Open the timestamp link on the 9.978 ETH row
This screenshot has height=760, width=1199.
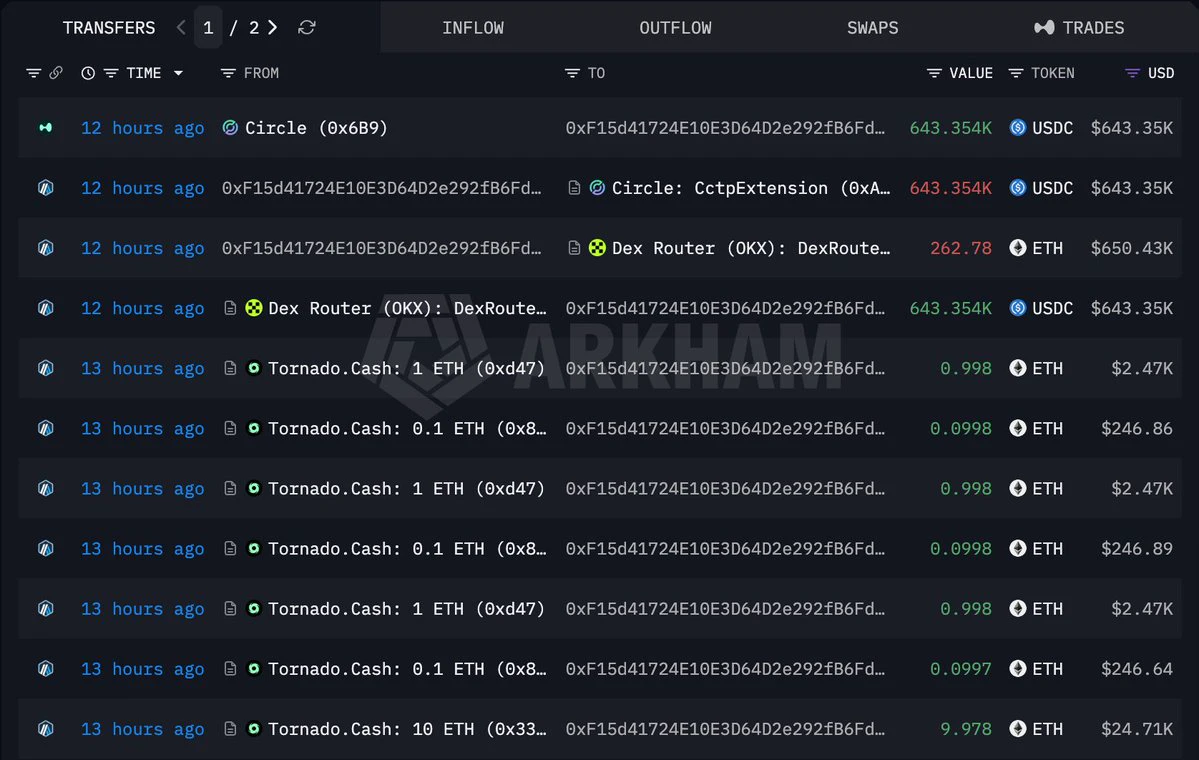pyautogui.click(x=143, y=729)
